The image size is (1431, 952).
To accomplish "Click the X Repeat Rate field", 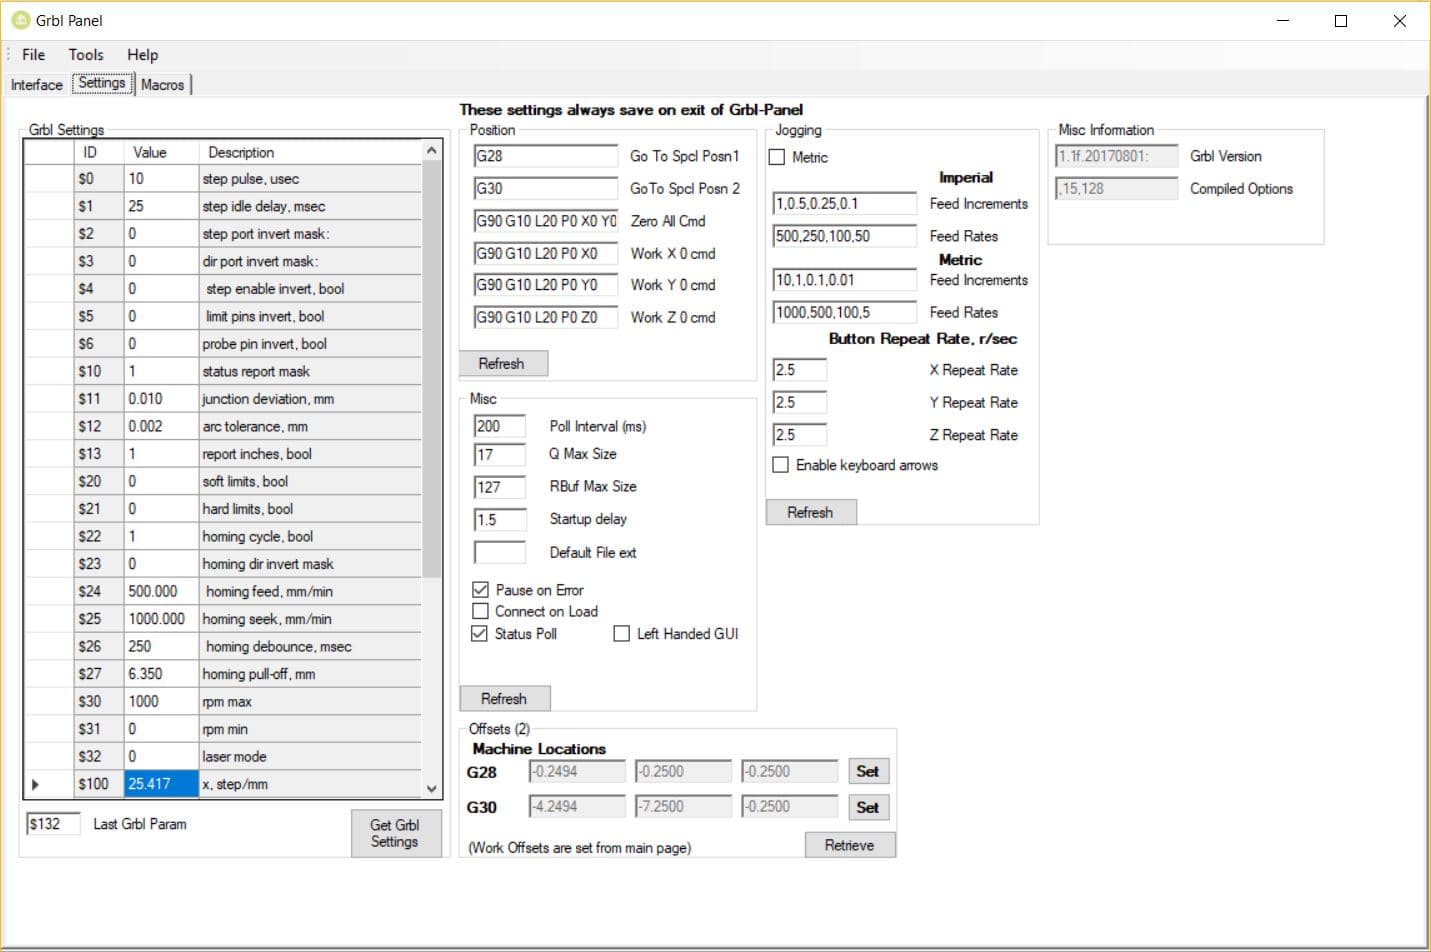I will pyautogui.click(x=797, y=369).
